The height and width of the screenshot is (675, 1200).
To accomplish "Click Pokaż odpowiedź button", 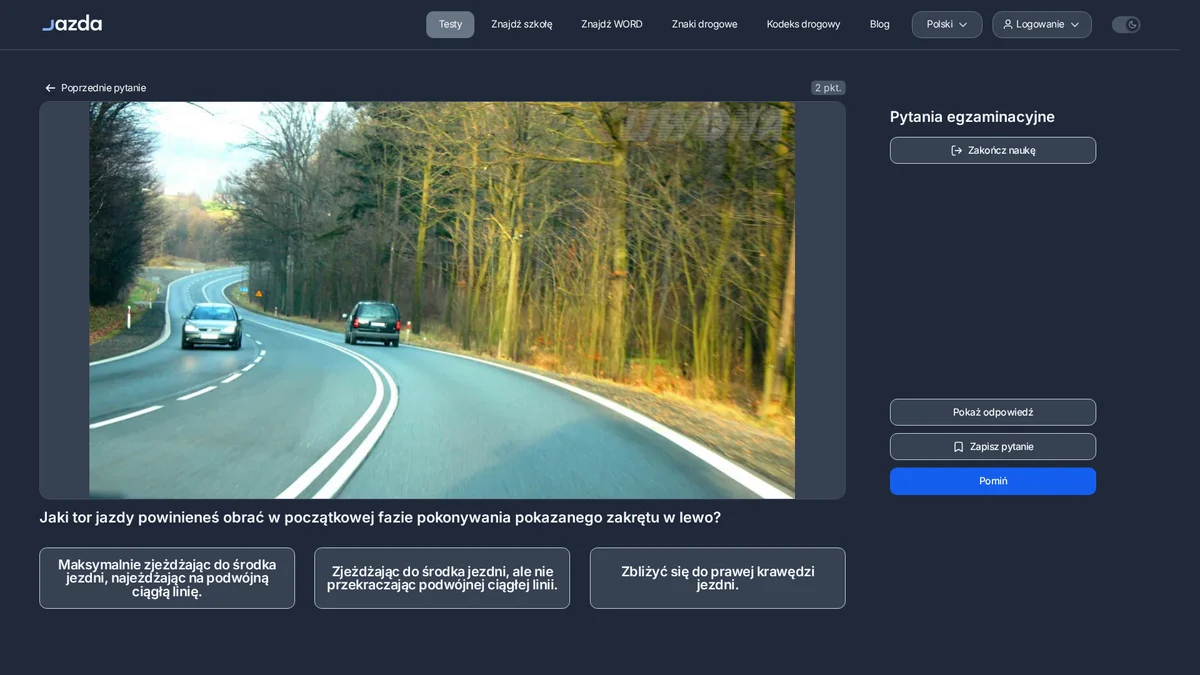I will coord(993,412).
